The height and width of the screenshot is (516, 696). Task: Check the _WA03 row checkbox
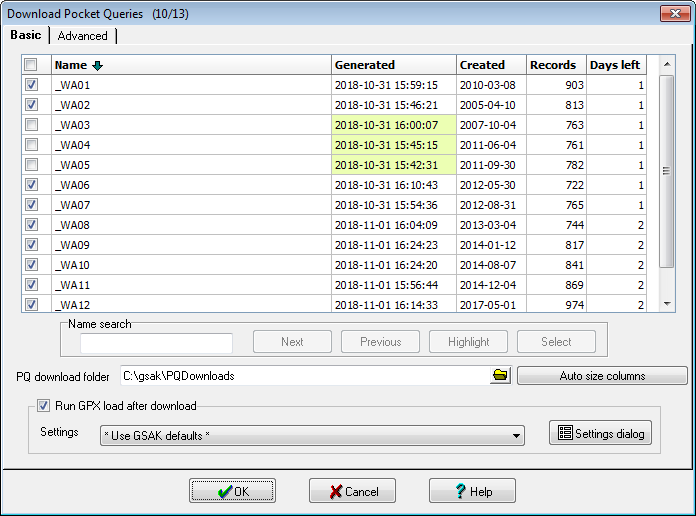coord(31,124)
